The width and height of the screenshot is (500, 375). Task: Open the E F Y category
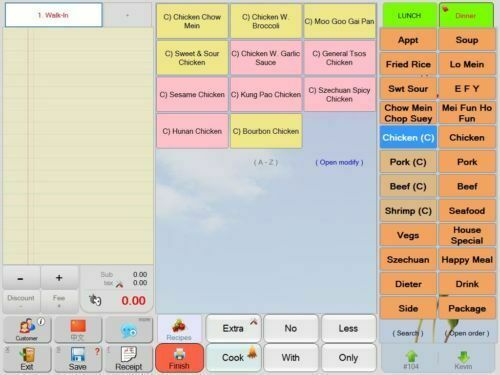coord(467,89)
